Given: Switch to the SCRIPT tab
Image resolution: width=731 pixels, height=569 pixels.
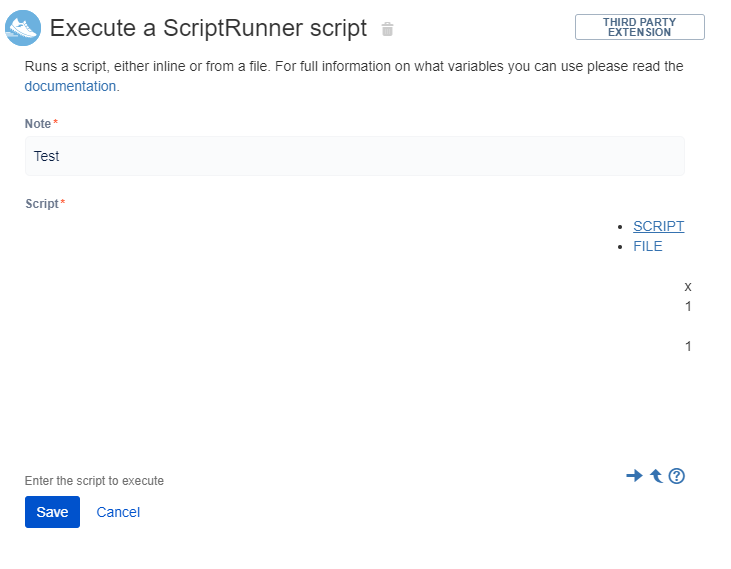Looking at the screenshot, I should point(658,226).
